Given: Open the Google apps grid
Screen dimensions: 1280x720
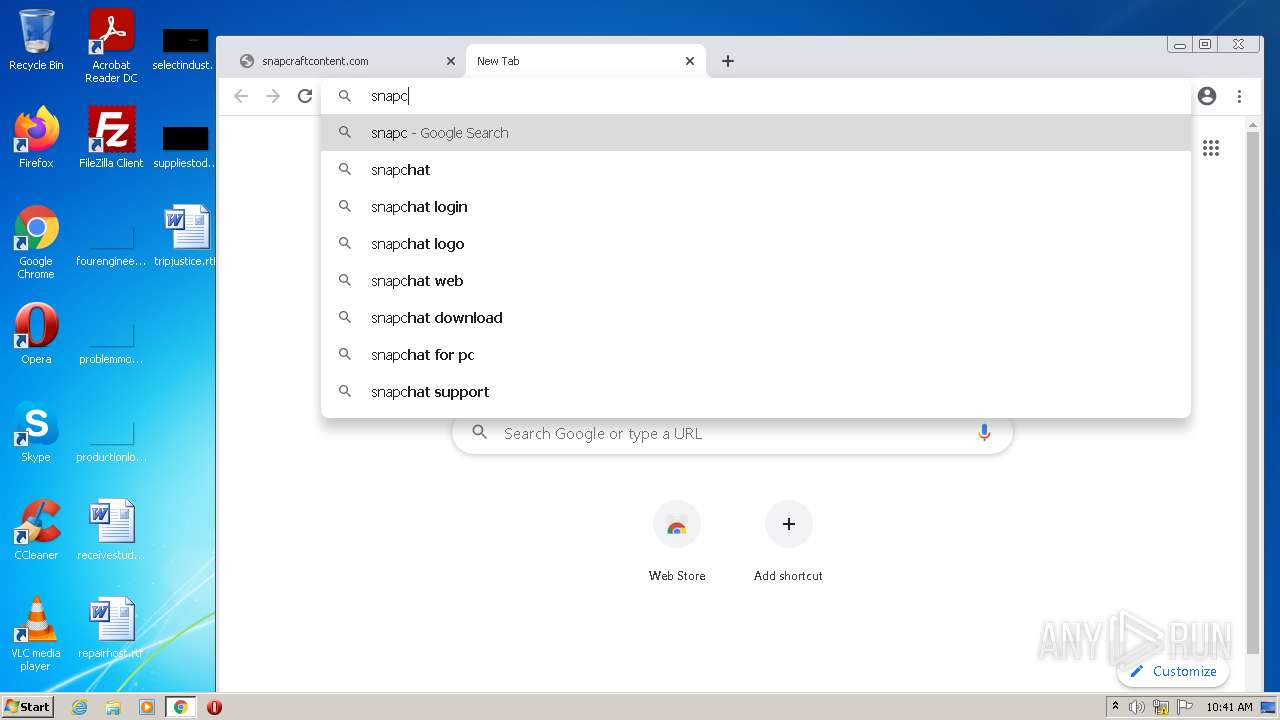Looking at the screenshot, I should pos(1211,148).
